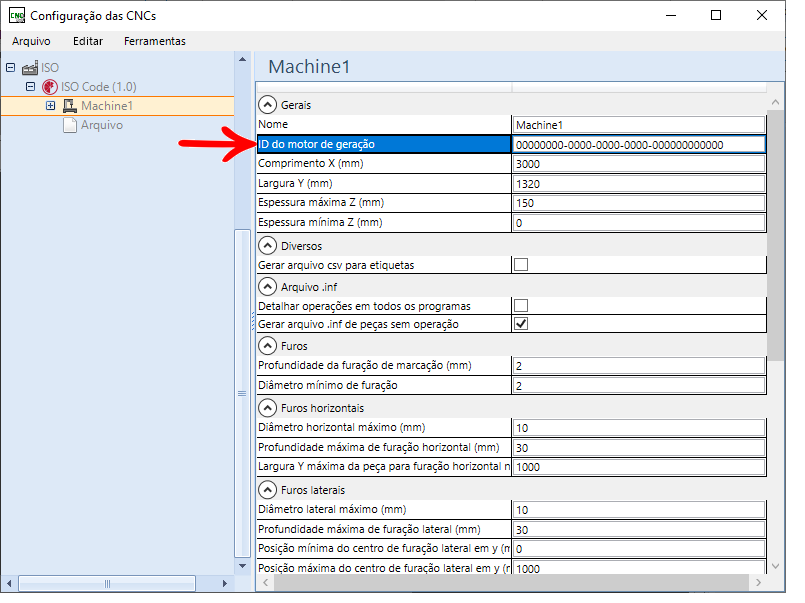The height and width of the screenshot is (603, 805).
Task: Edit Comprimento X (mm) value 3000
Action: [639, 164]
